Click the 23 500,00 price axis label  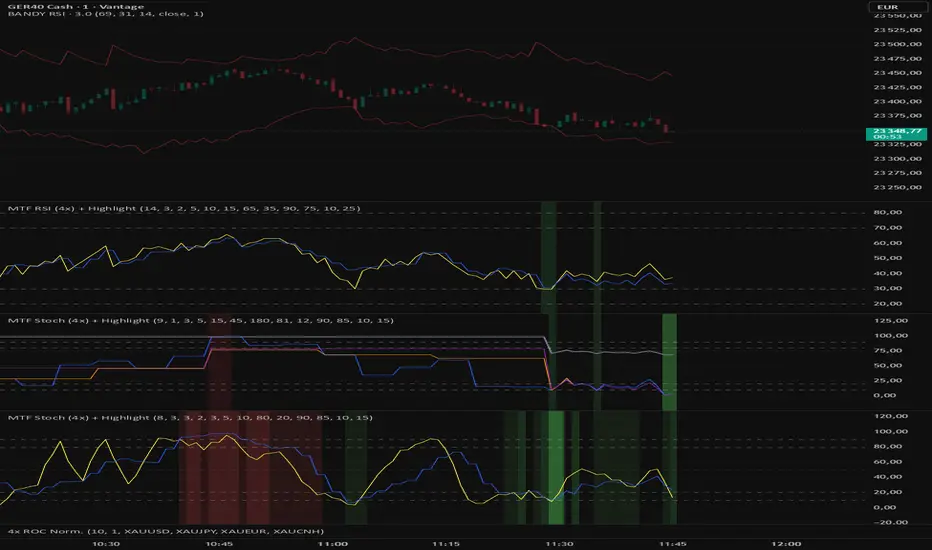tap(898, 44)
